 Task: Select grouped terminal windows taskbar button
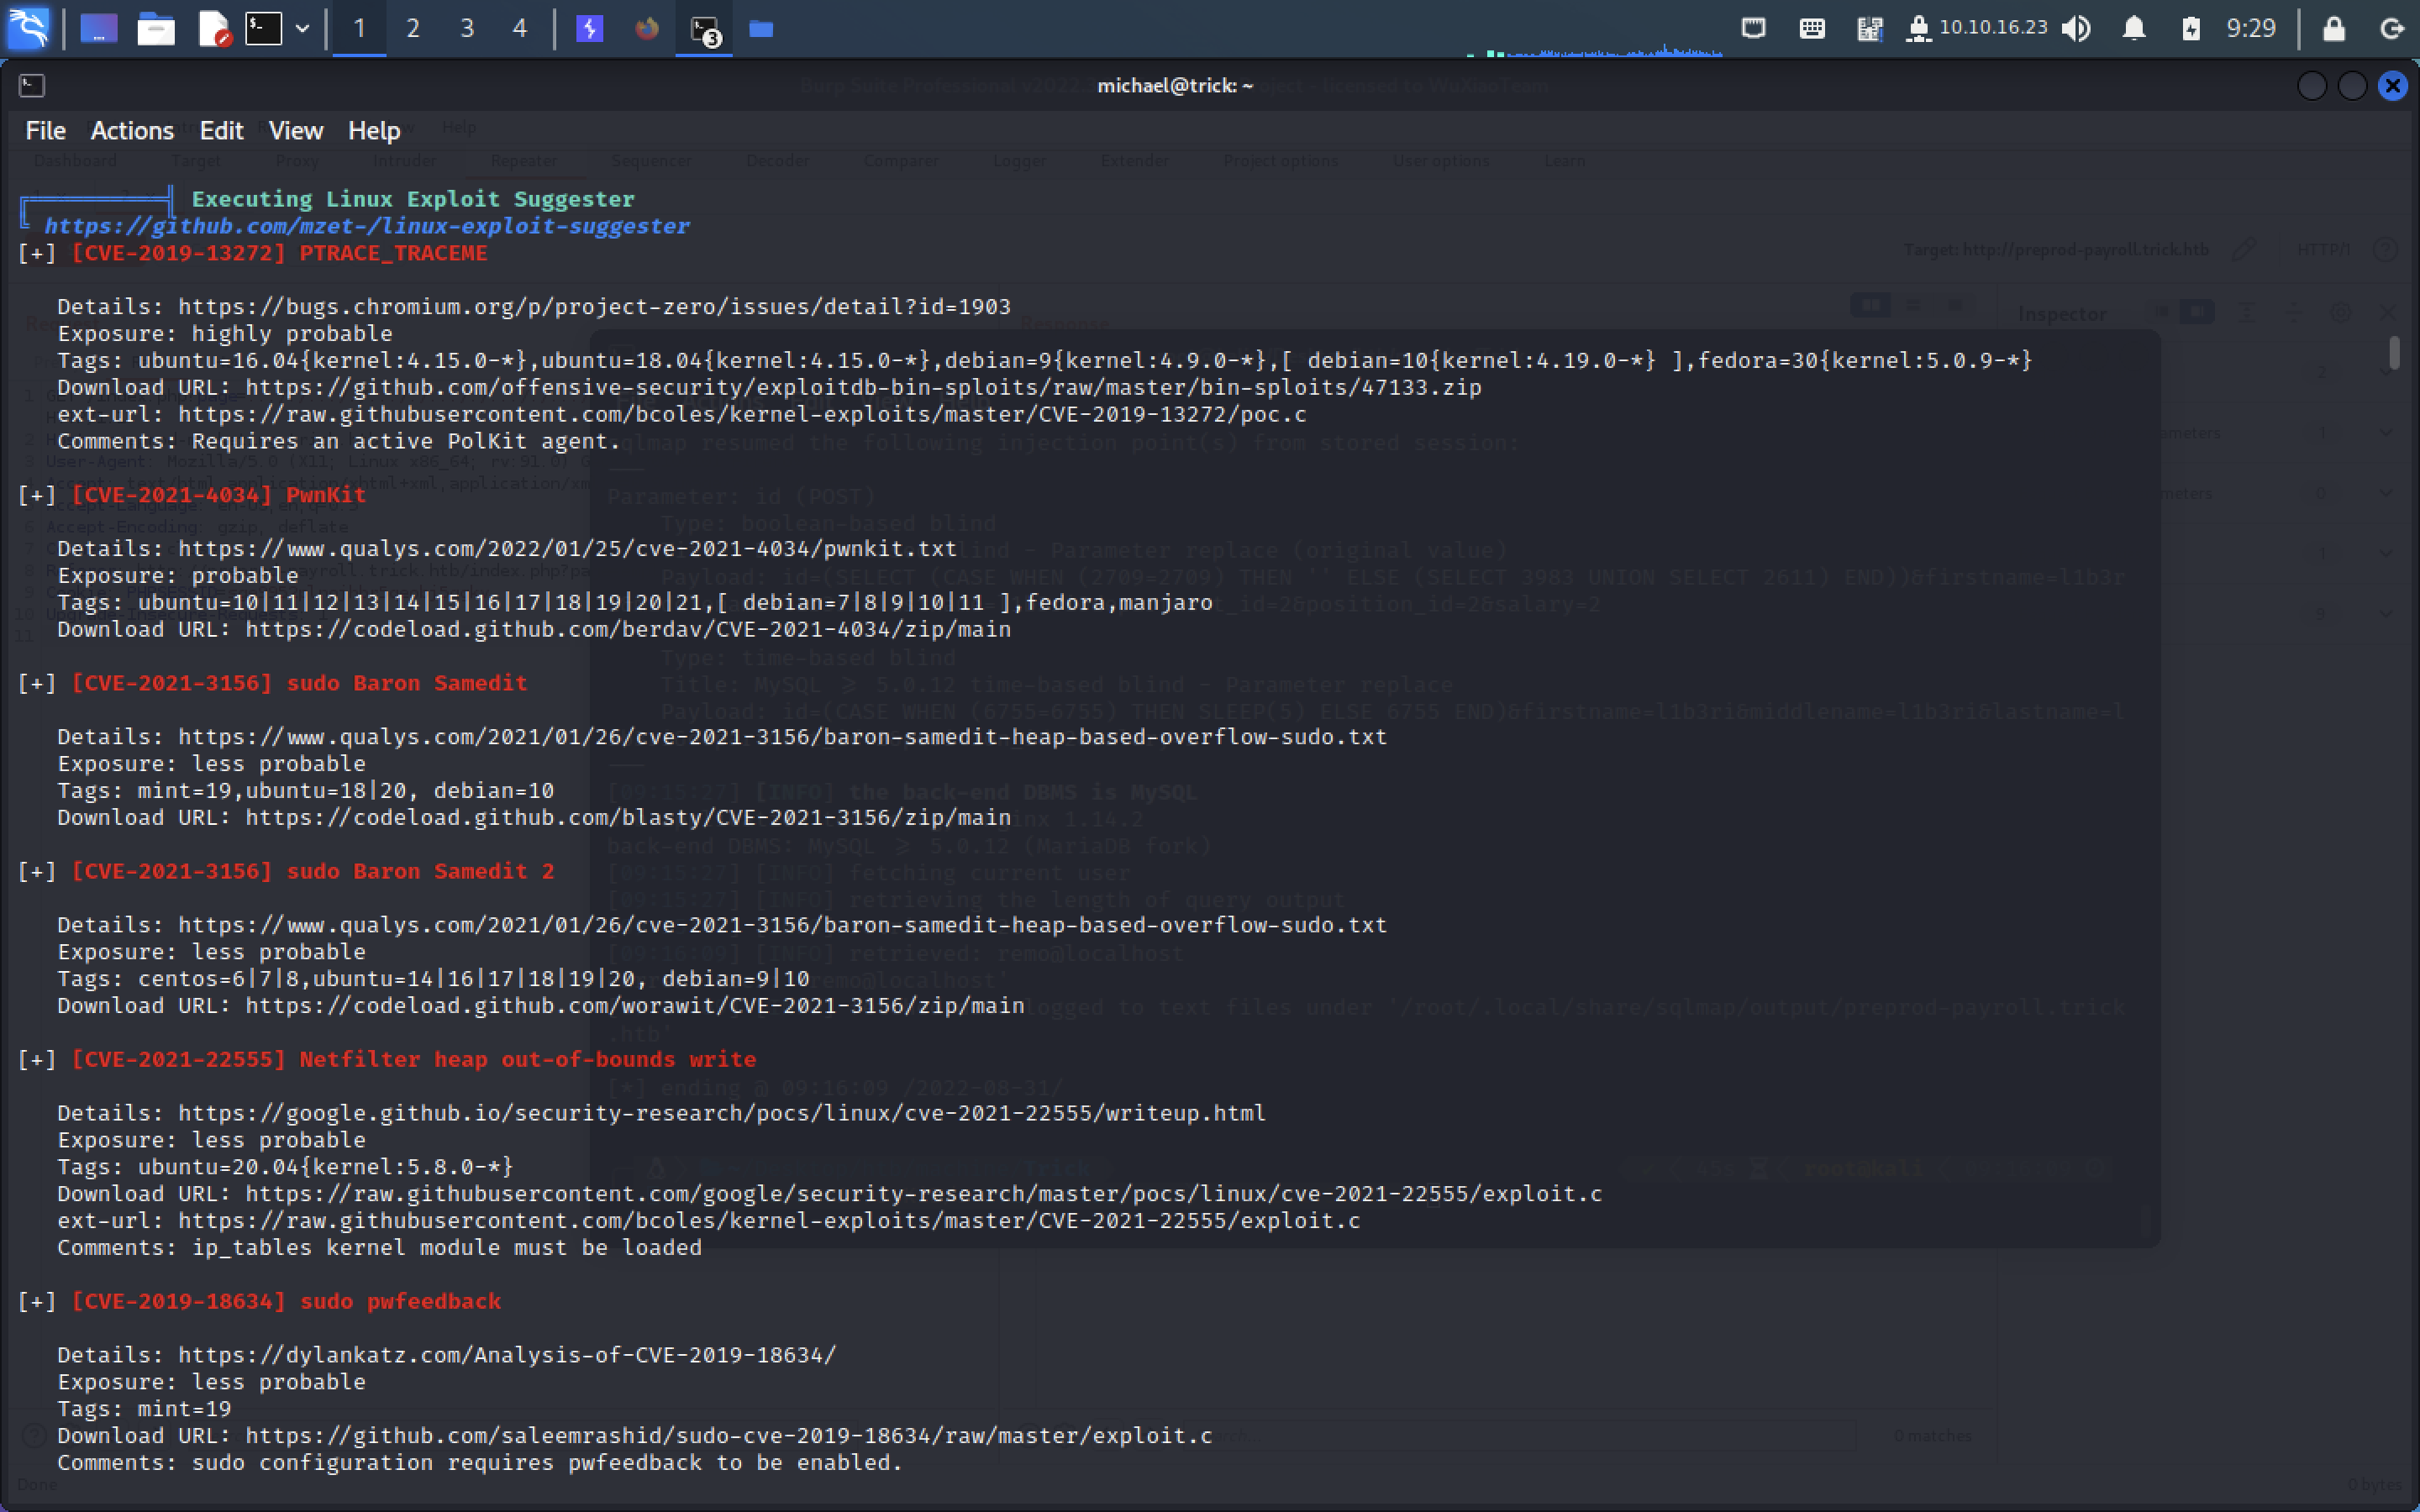click(704, 29)
